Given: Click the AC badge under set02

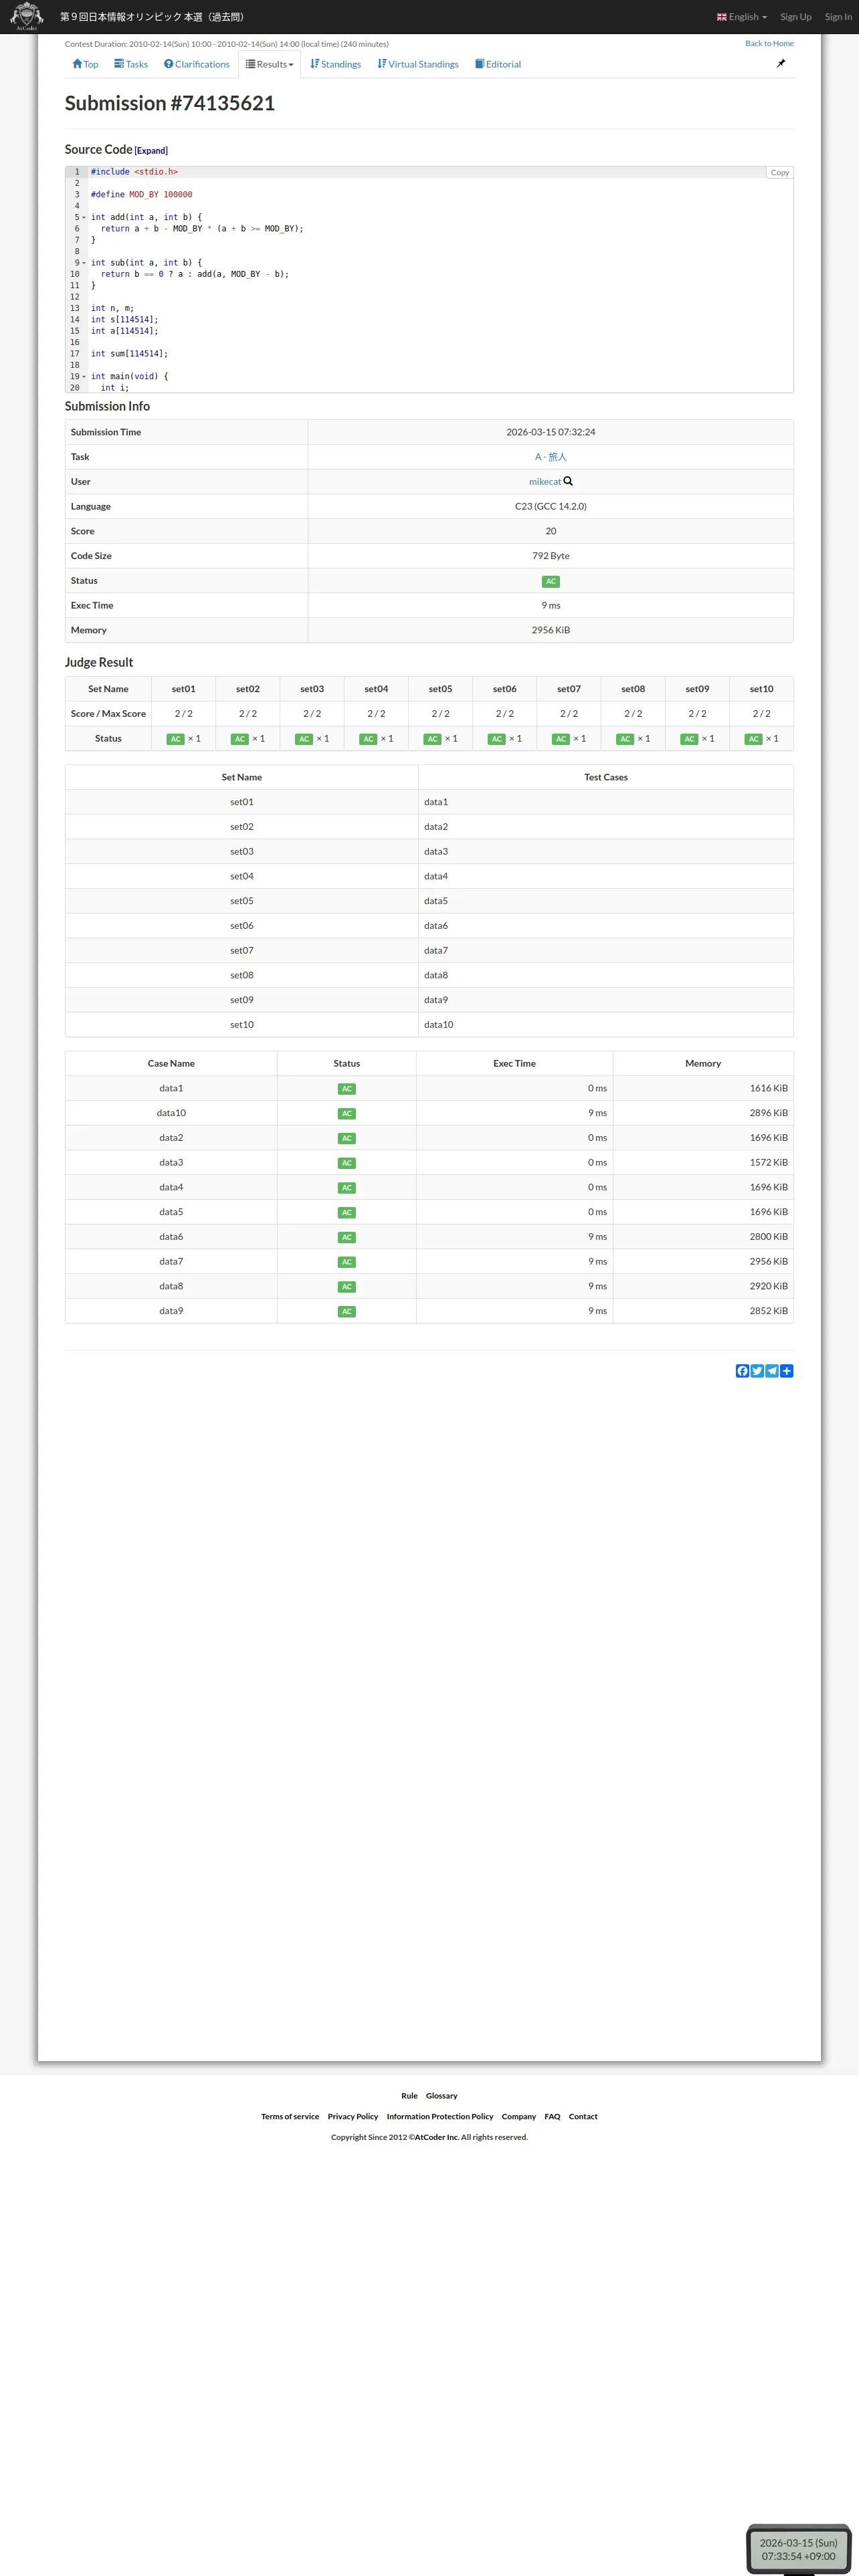Looking at the screenshot, I should coord(240,739).
